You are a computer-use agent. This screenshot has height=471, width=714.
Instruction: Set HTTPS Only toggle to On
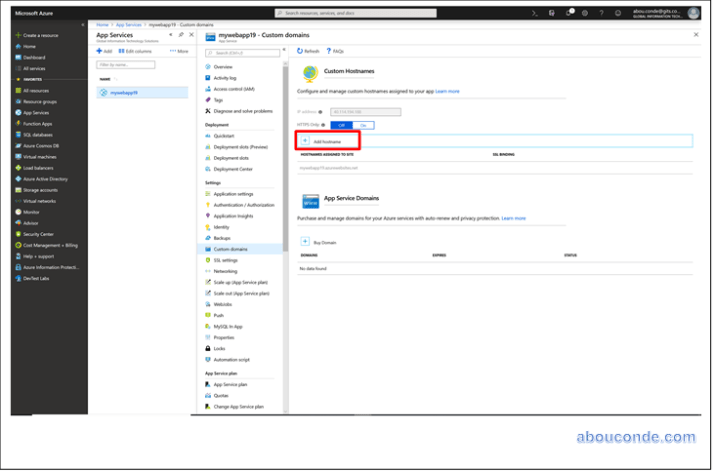coord(363,125)
